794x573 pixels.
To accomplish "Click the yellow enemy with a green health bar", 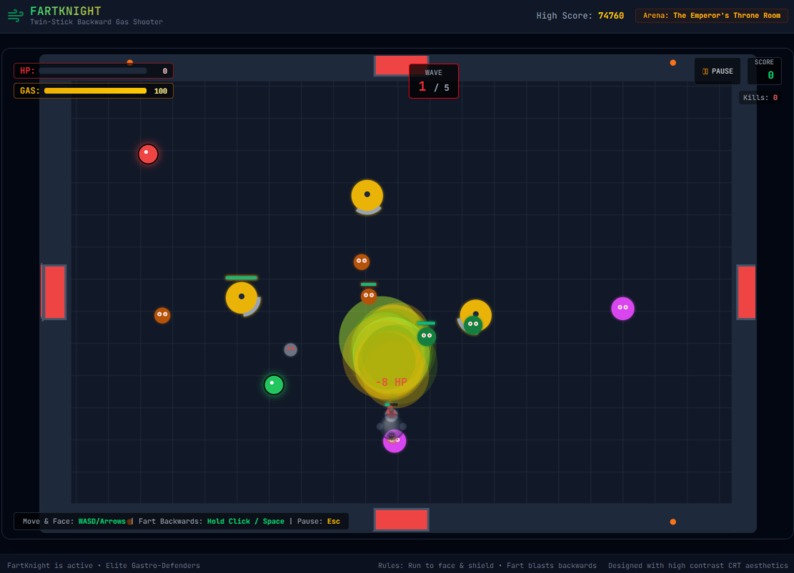I will click(x=242, y=298).
